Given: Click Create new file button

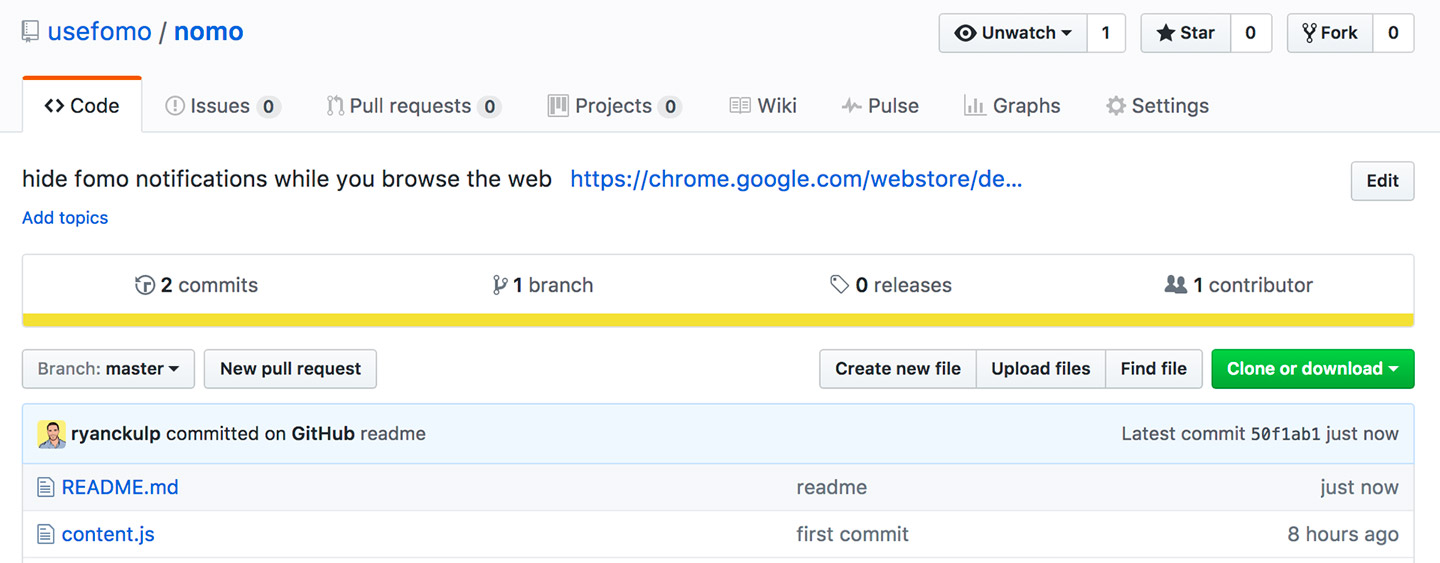Looking at the screenshot, I should (898, 369).
